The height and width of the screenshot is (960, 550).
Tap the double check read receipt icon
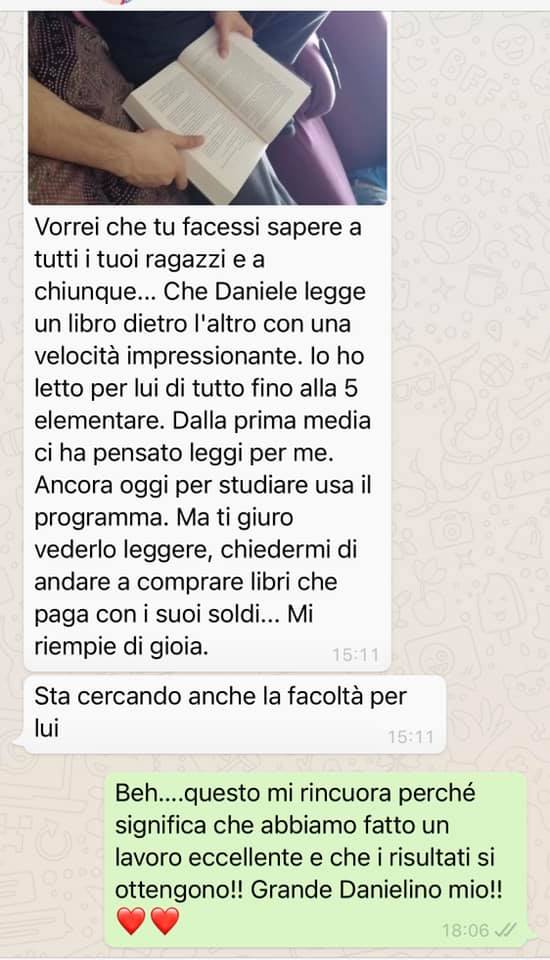[x=506, y=931]
